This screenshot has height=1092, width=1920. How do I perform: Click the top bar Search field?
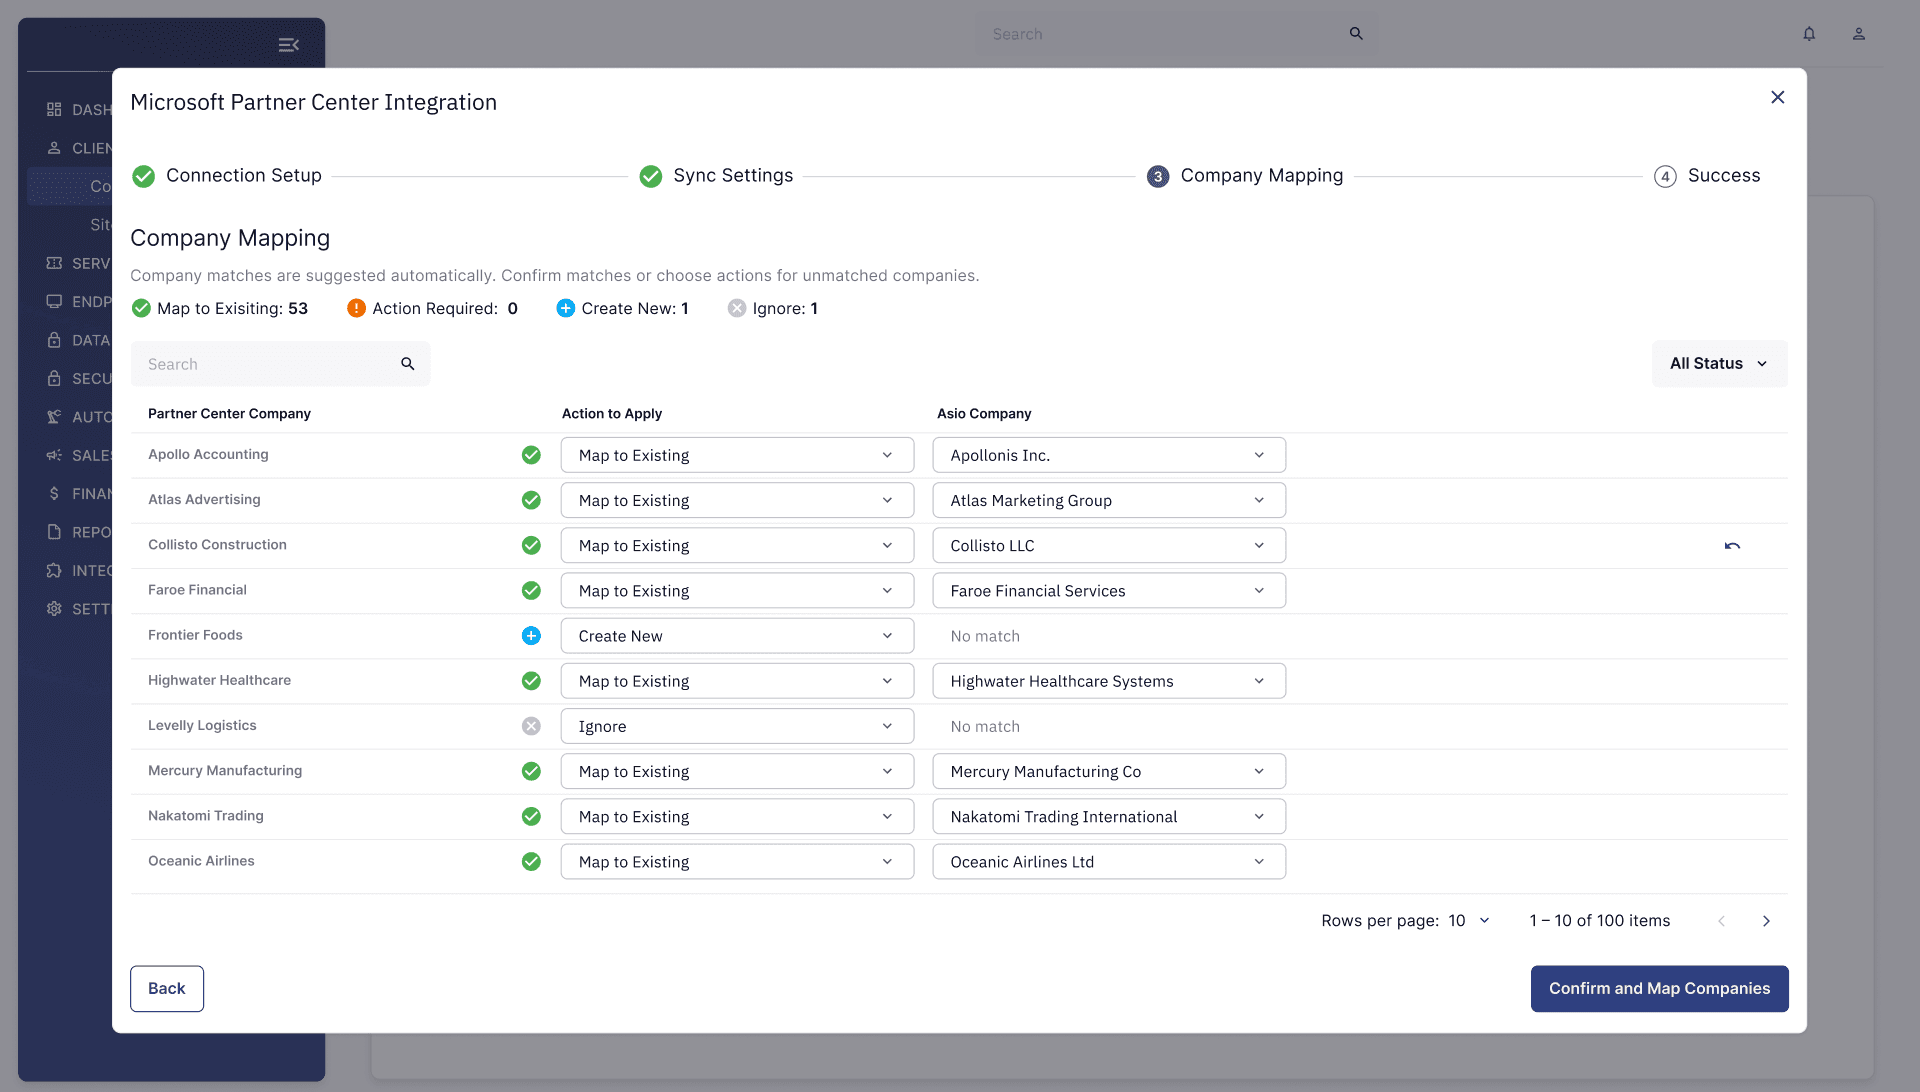(1175, 34)
